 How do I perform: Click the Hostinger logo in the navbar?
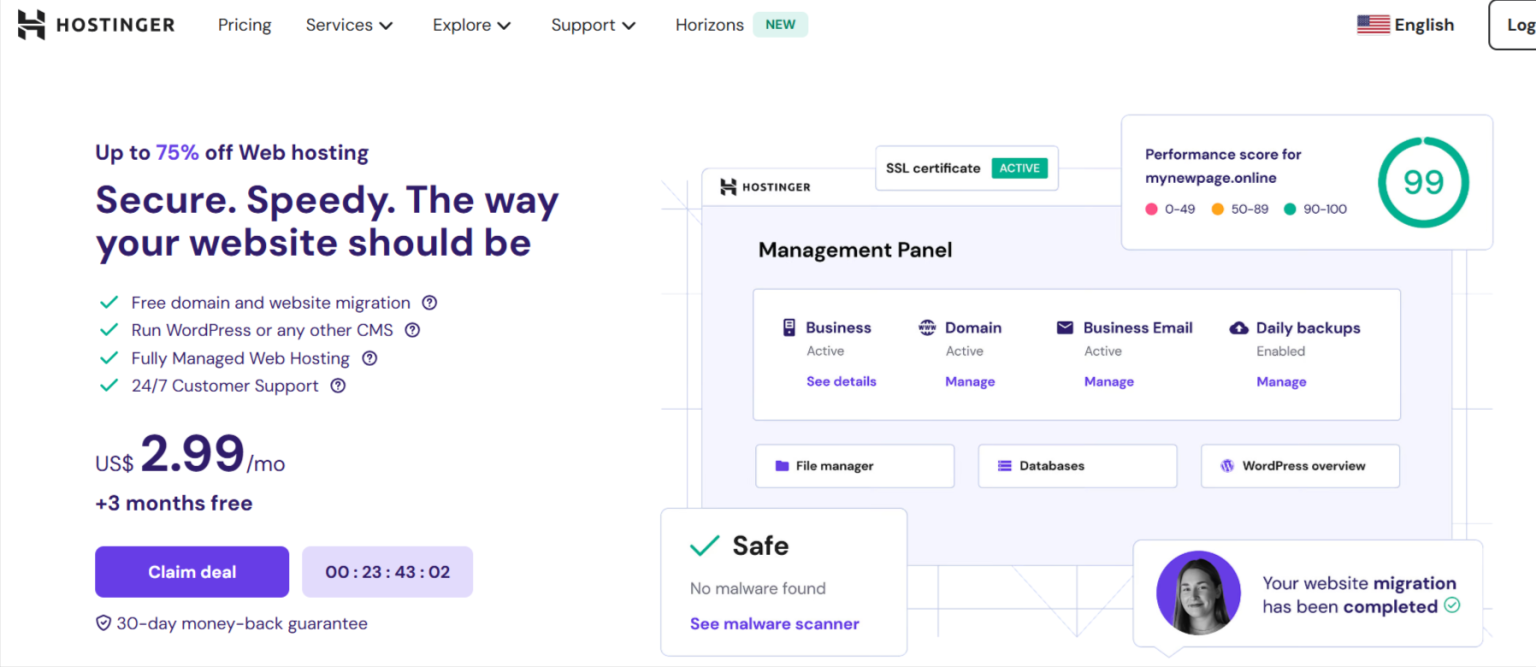[x=95, y=24]
